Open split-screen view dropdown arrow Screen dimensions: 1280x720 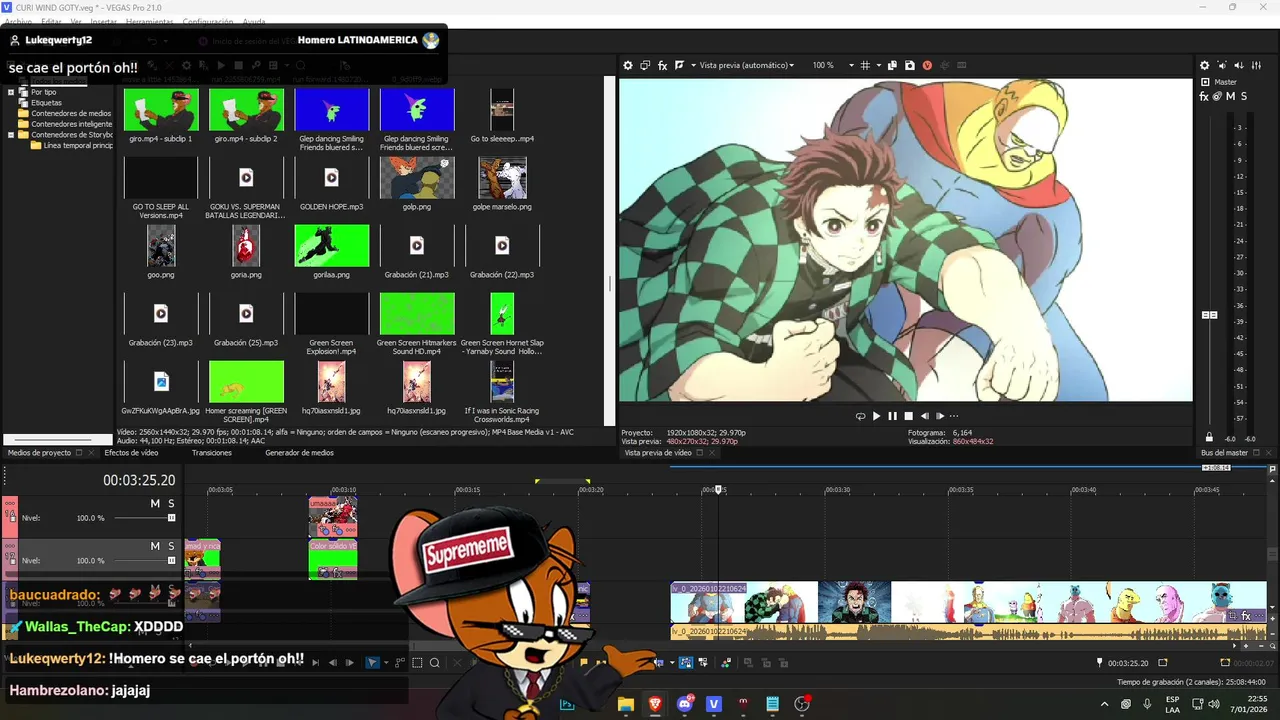693,65
